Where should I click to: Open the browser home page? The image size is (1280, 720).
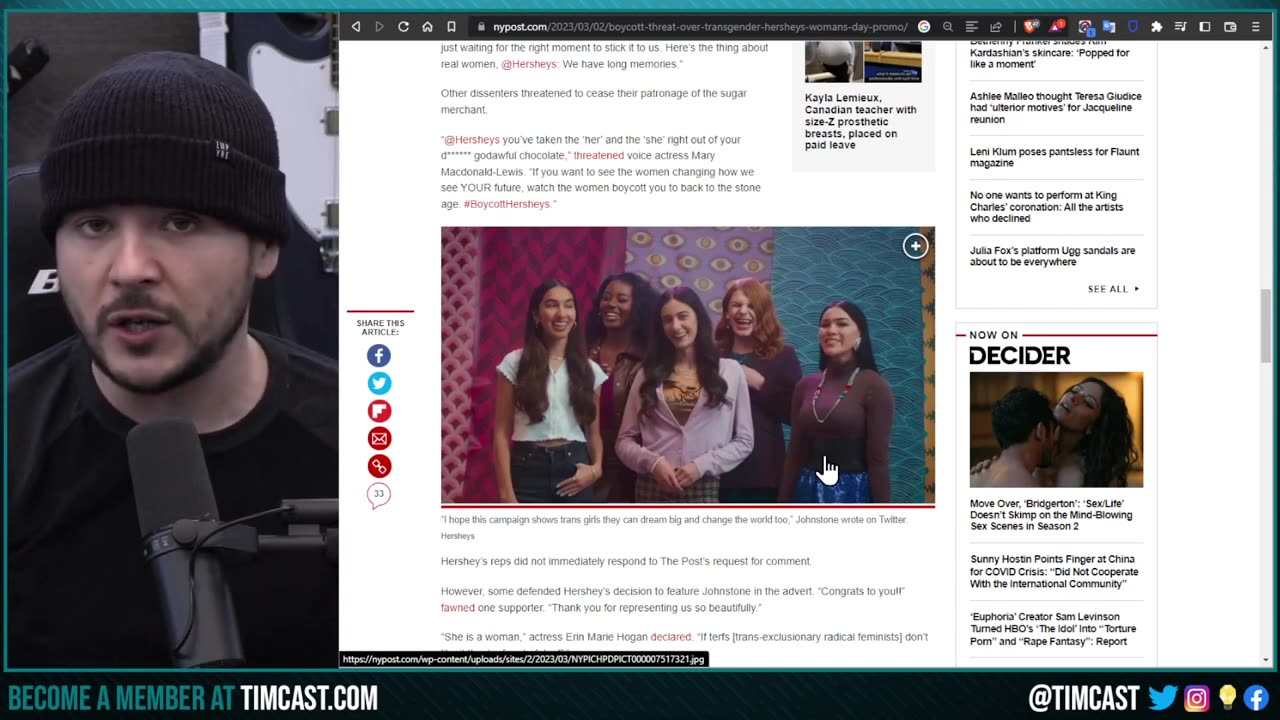pyautogui.click(x=427, y=27)
